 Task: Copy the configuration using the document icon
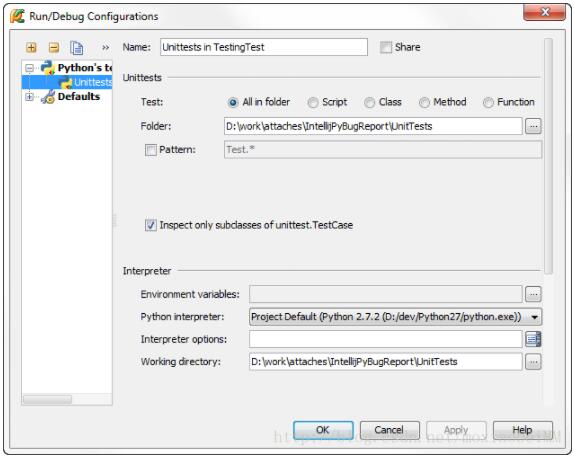77,48
